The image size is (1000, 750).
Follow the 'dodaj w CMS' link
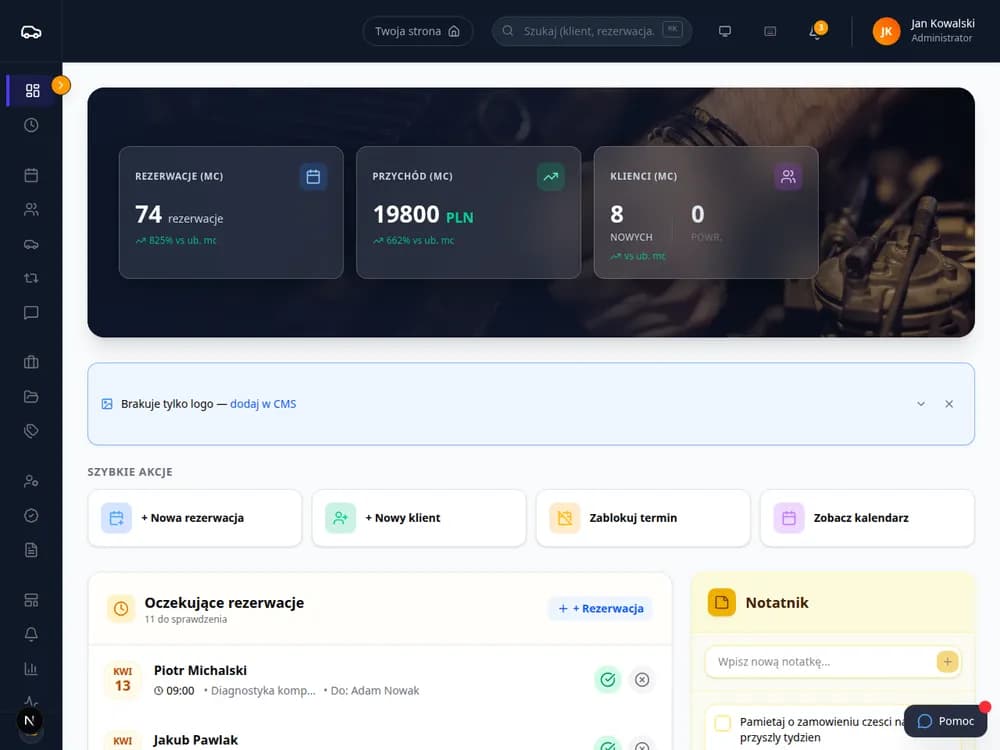point(263,404)
